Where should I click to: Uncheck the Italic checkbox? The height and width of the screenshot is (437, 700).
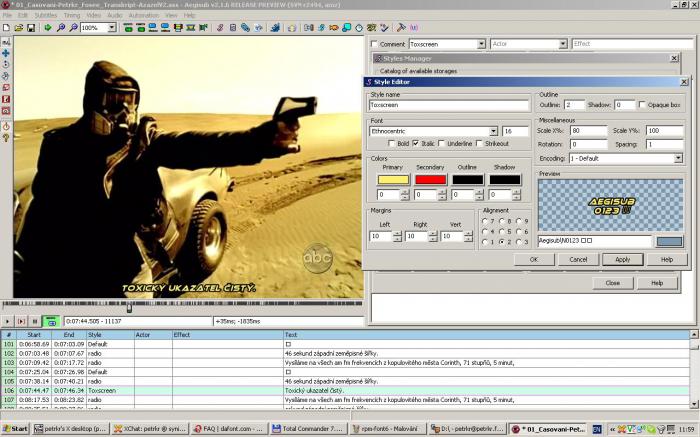click(416, 143)
